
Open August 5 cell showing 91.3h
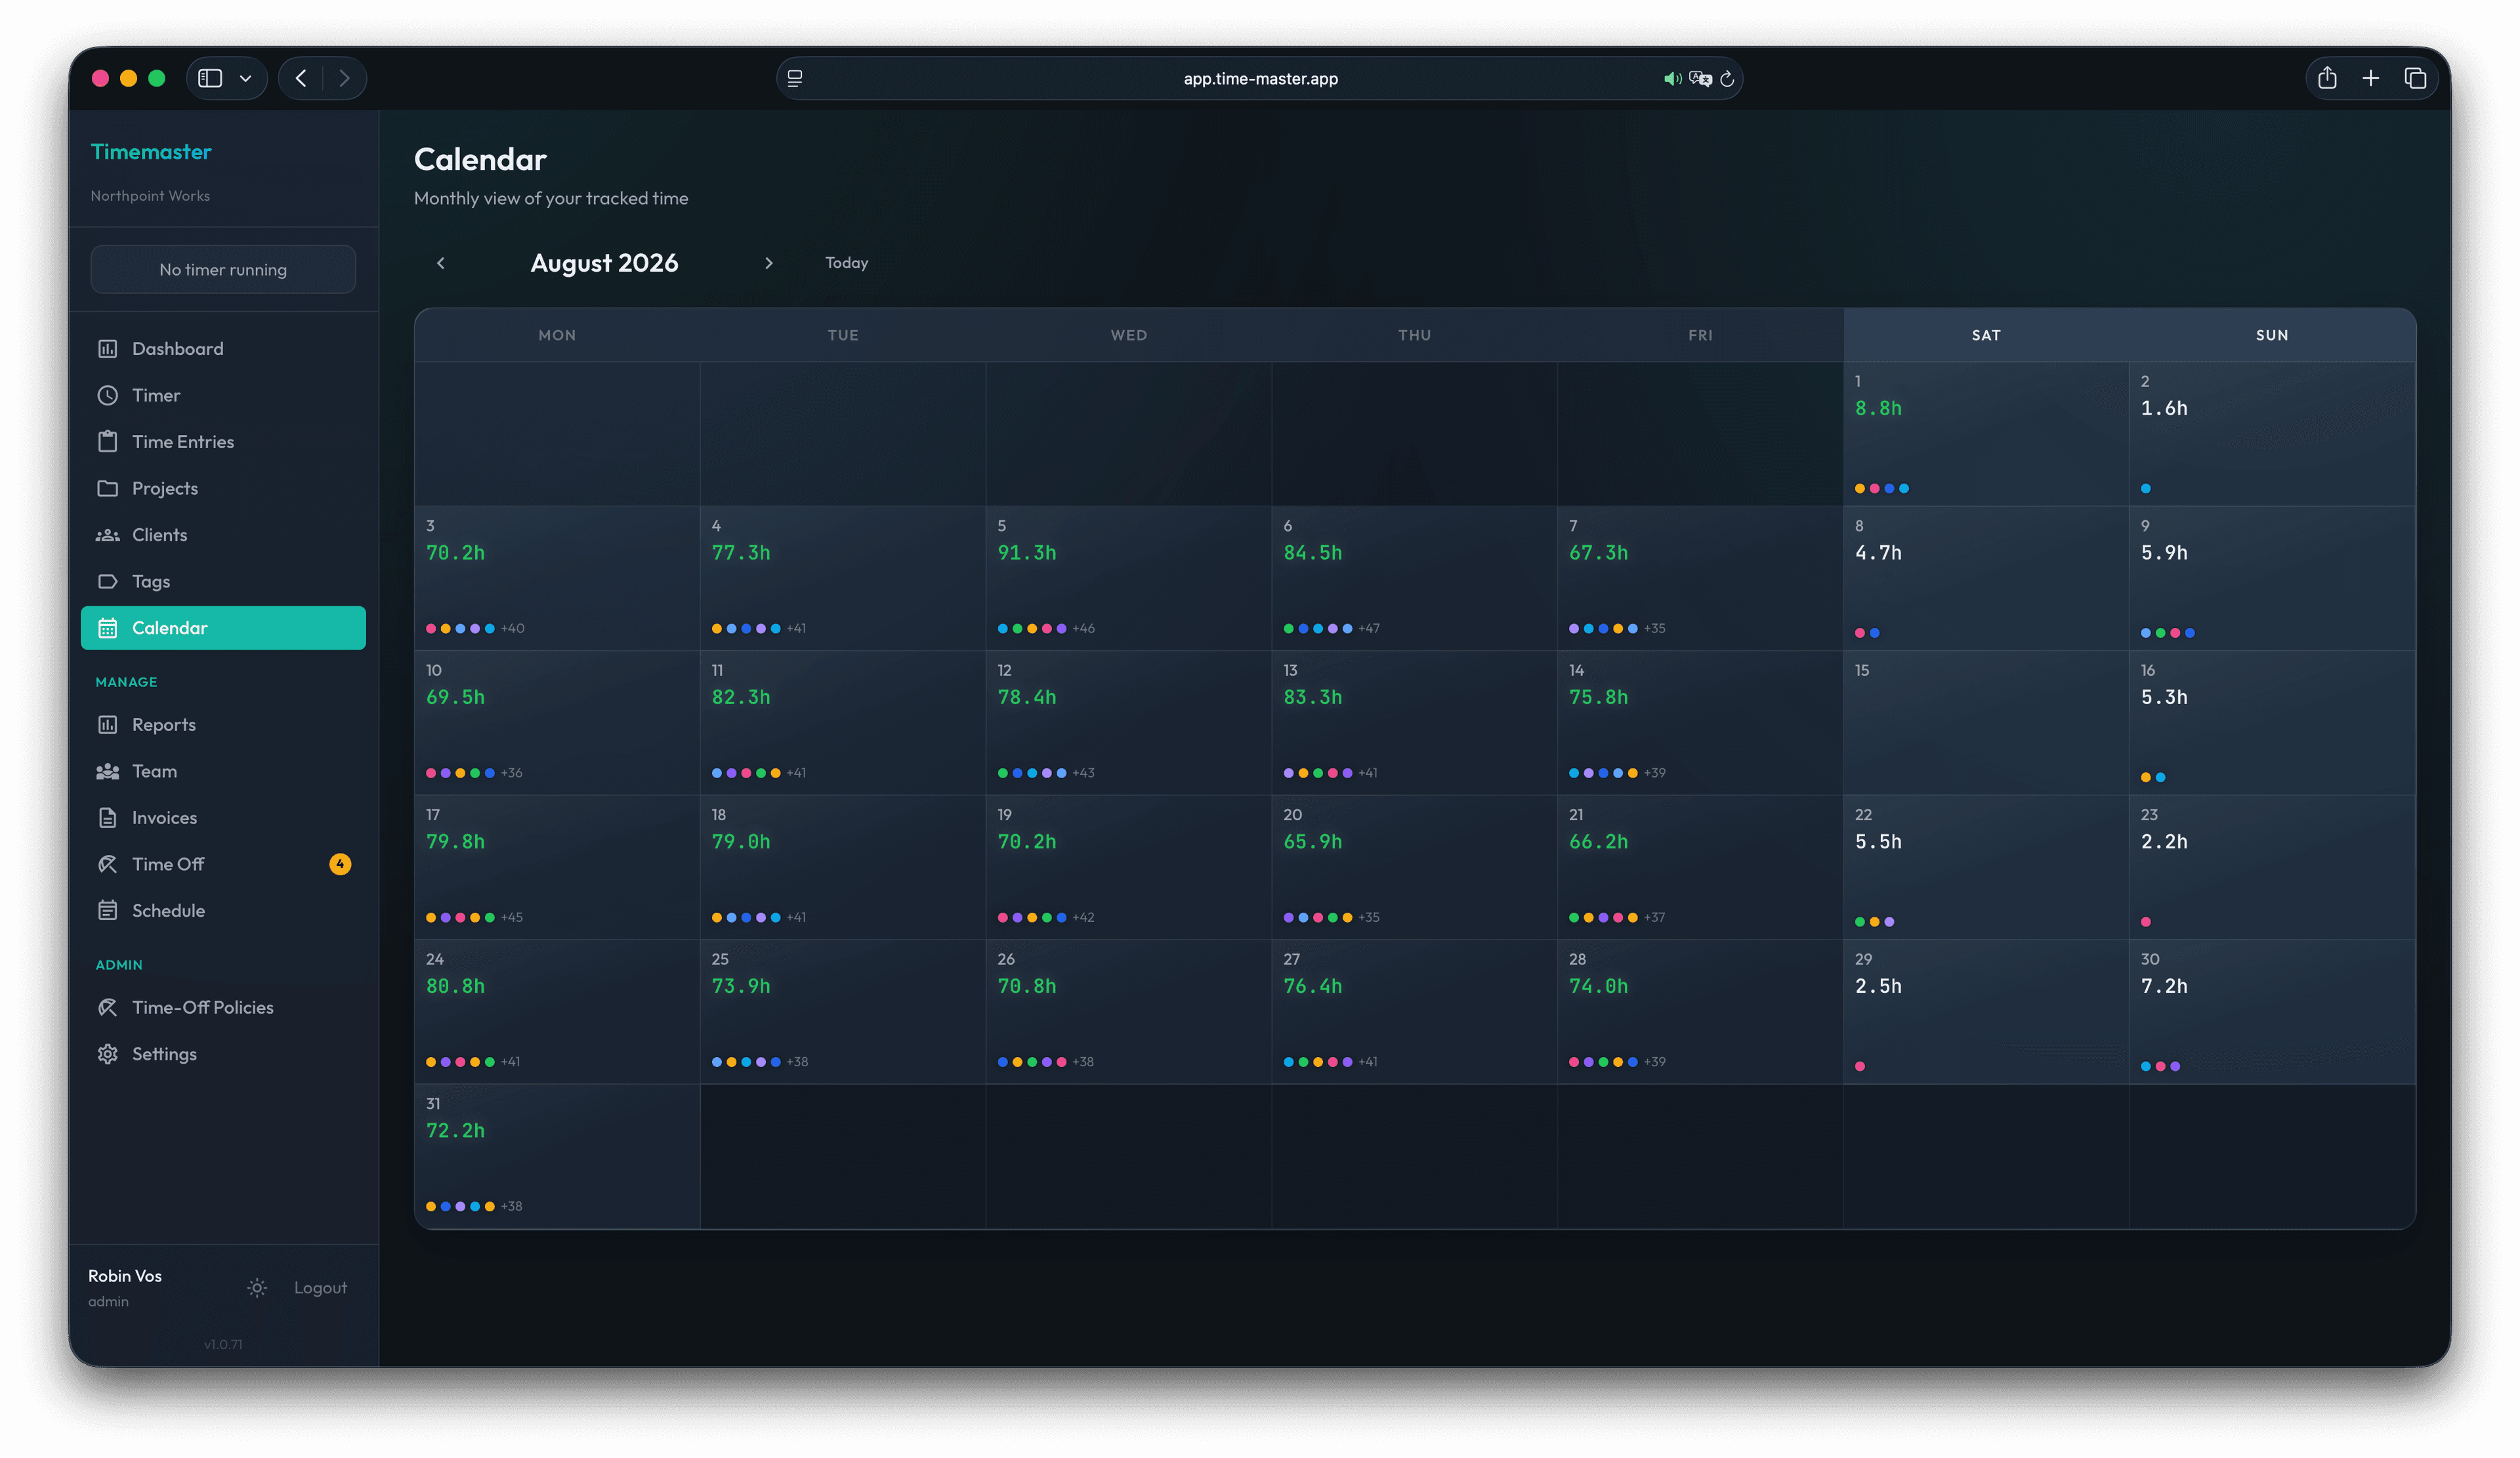[1128, 579]
